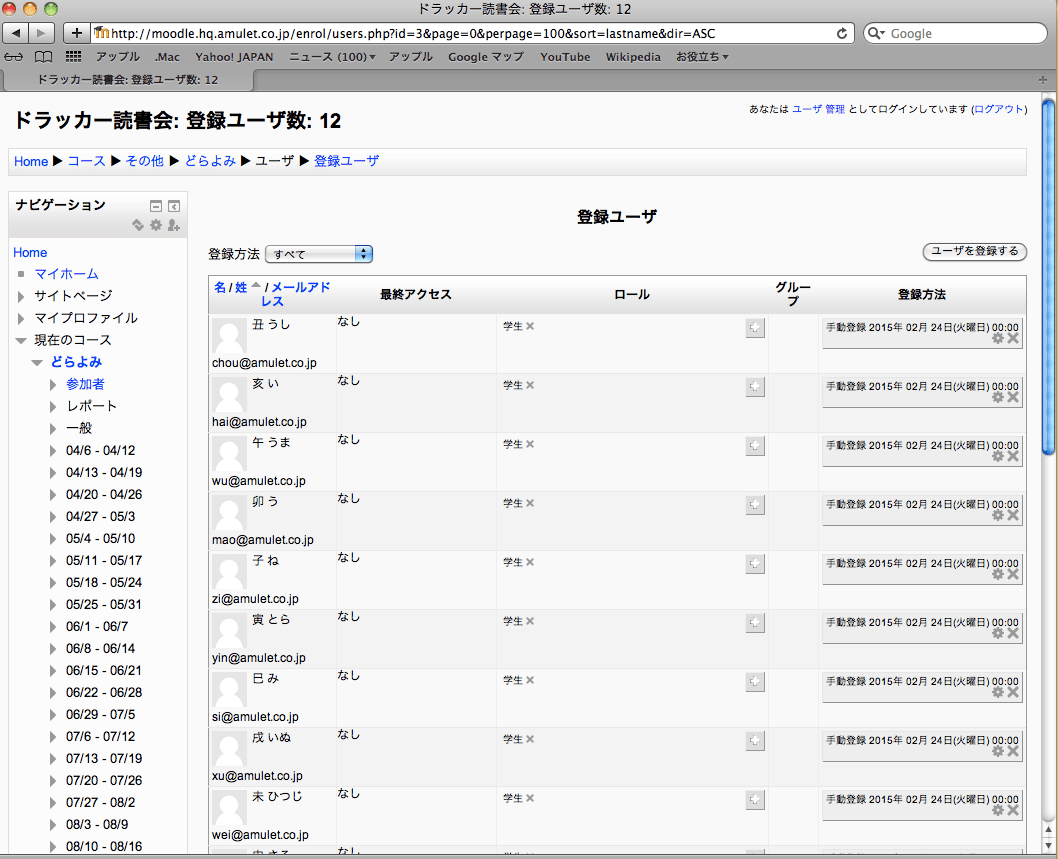
Task: Open the マイホーム navigation link
Action: [66, 274]
